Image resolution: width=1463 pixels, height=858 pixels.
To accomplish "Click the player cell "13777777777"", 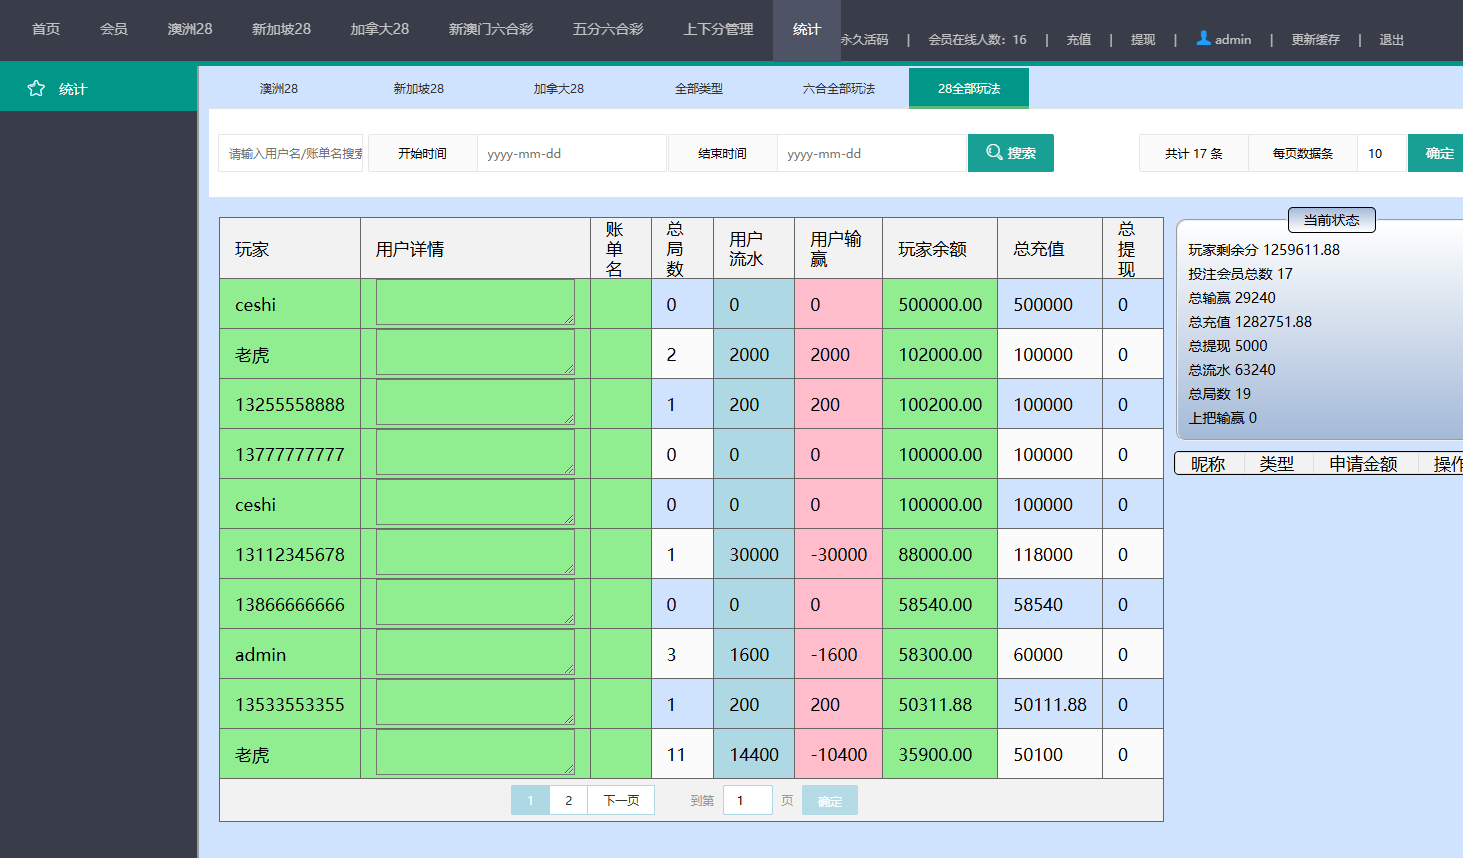I will [x=290, y=454].
